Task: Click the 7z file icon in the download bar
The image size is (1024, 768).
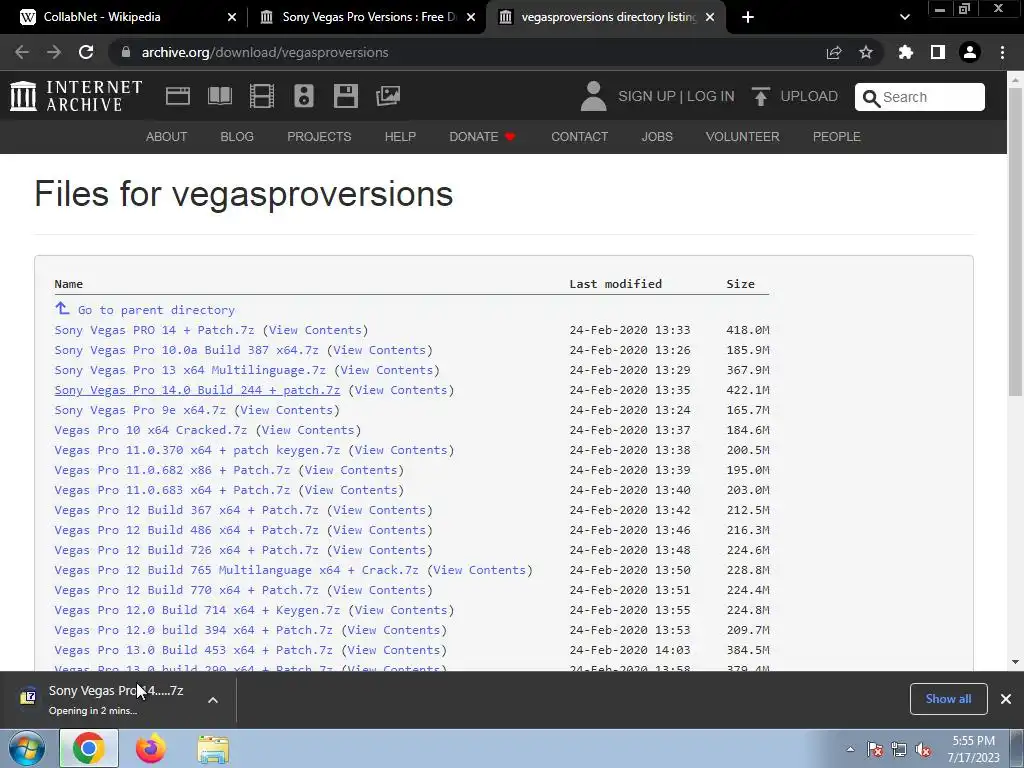Action: pyautogui.click(x=28, y=697)
